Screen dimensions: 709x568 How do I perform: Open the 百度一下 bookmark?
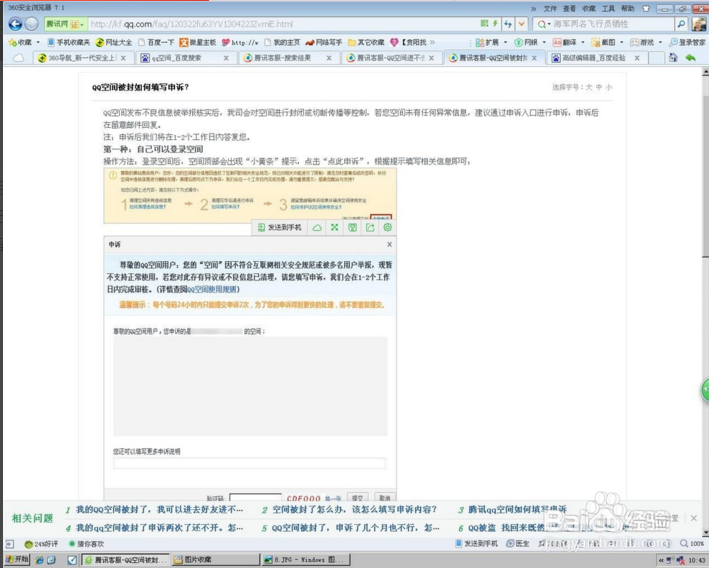coord(156,42)
